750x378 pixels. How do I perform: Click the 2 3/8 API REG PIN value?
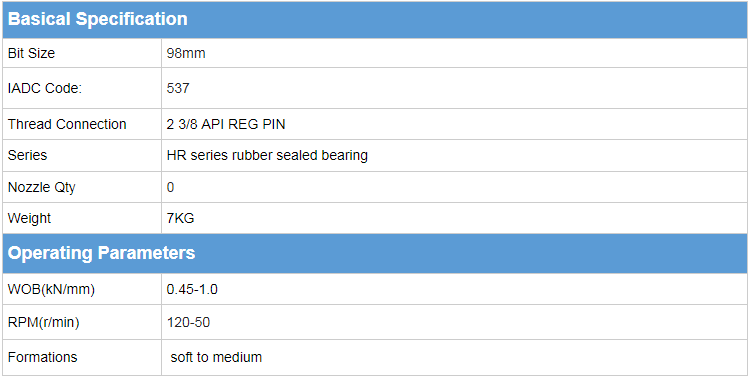[x=226, y=124]
